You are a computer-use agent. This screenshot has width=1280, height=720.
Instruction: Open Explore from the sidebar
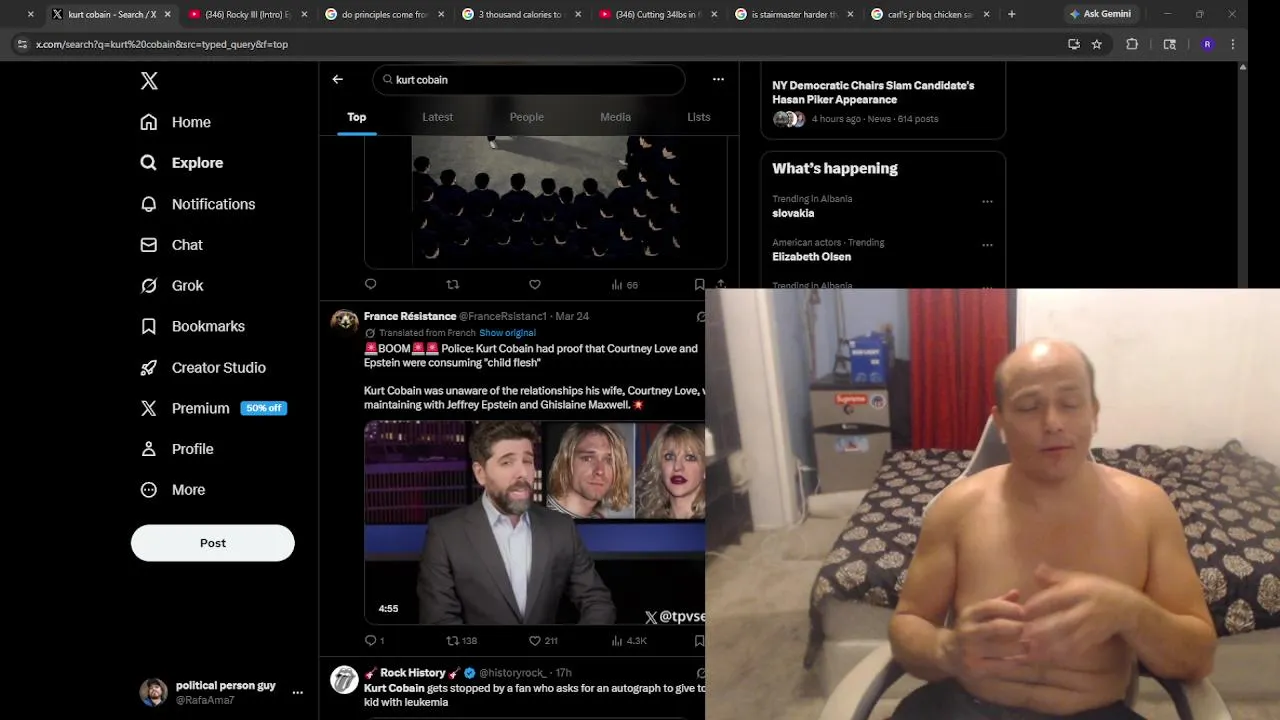pyautogui.click(x=182, y=163)
